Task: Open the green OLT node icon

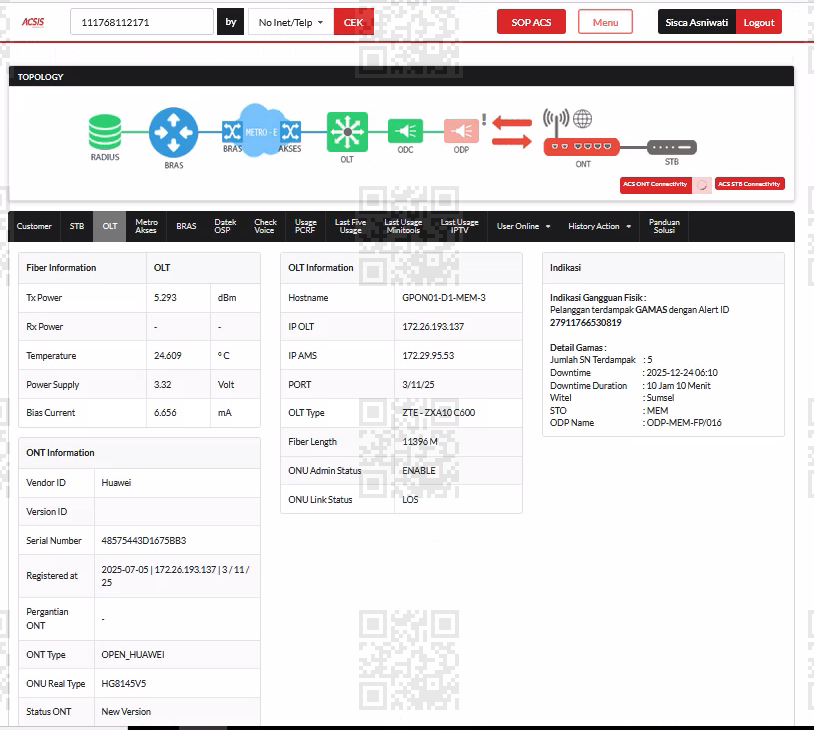Action: click(347, 132)
